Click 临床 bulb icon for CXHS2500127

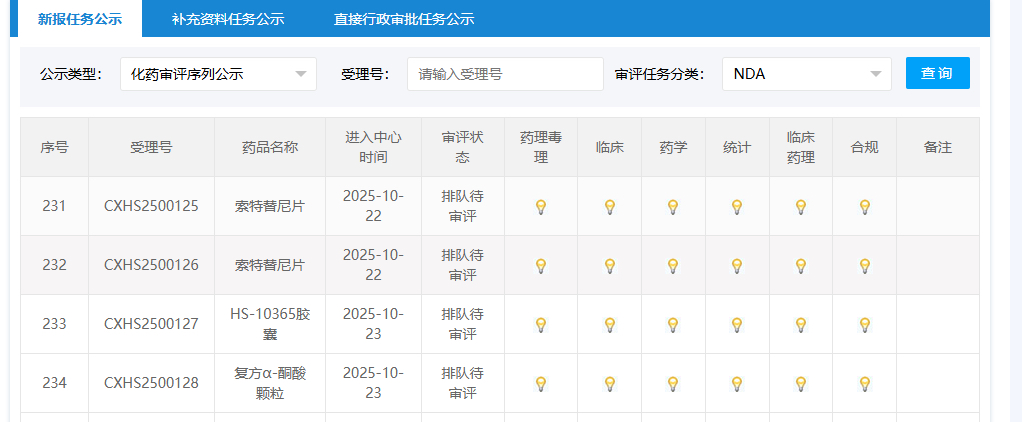tap(609, 324)
